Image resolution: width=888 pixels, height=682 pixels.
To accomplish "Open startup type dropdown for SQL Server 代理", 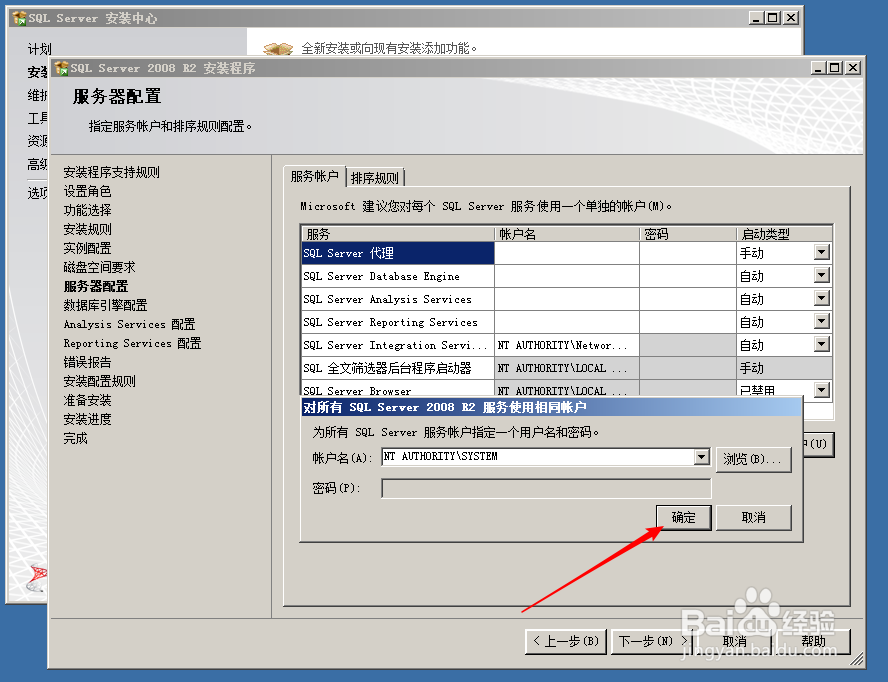I will 821,252.
